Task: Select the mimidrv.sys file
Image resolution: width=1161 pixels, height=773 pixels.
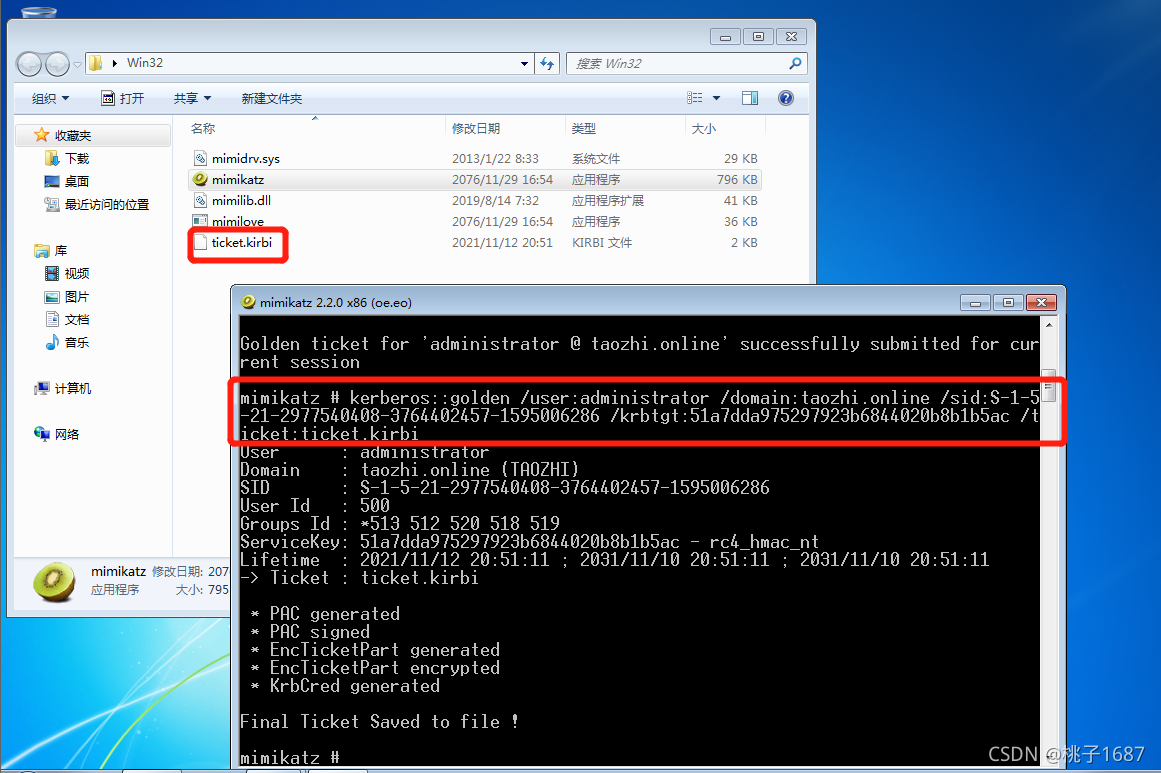Action: 475,158
